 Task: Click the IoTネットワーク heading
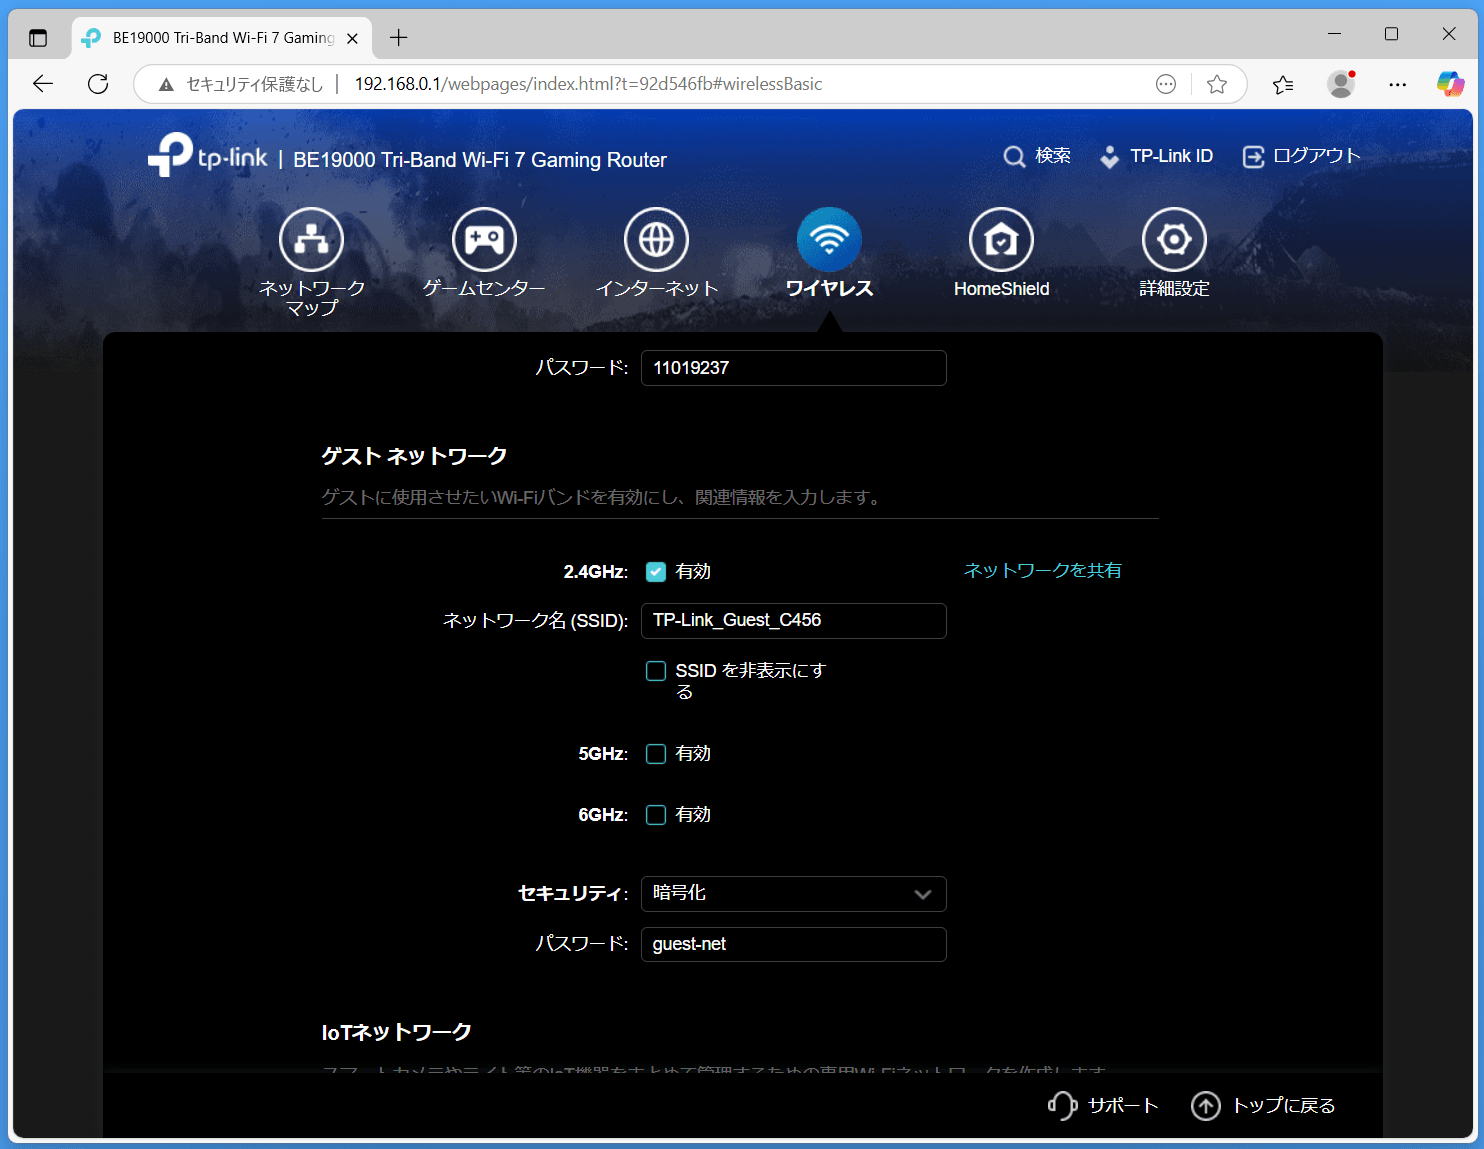coord(396,1032)
